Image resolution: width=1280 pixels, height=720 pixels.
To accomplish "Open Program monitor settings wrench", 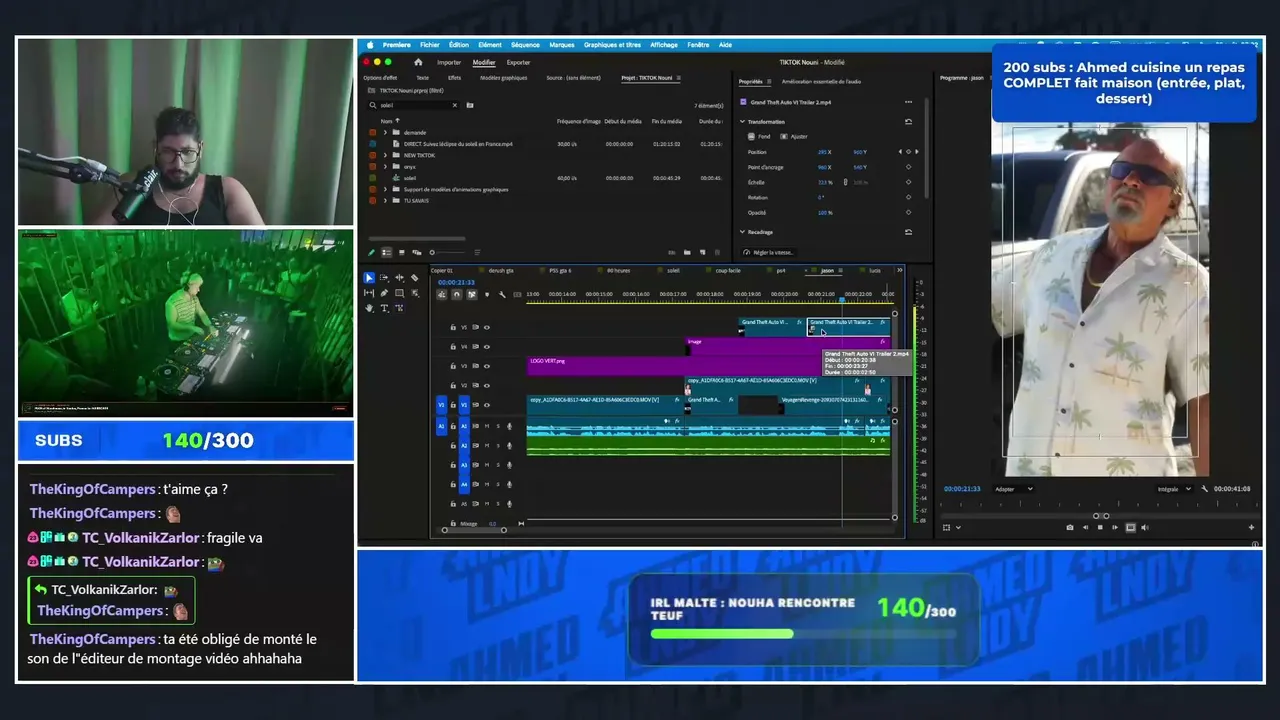I will pos(1204,489).
